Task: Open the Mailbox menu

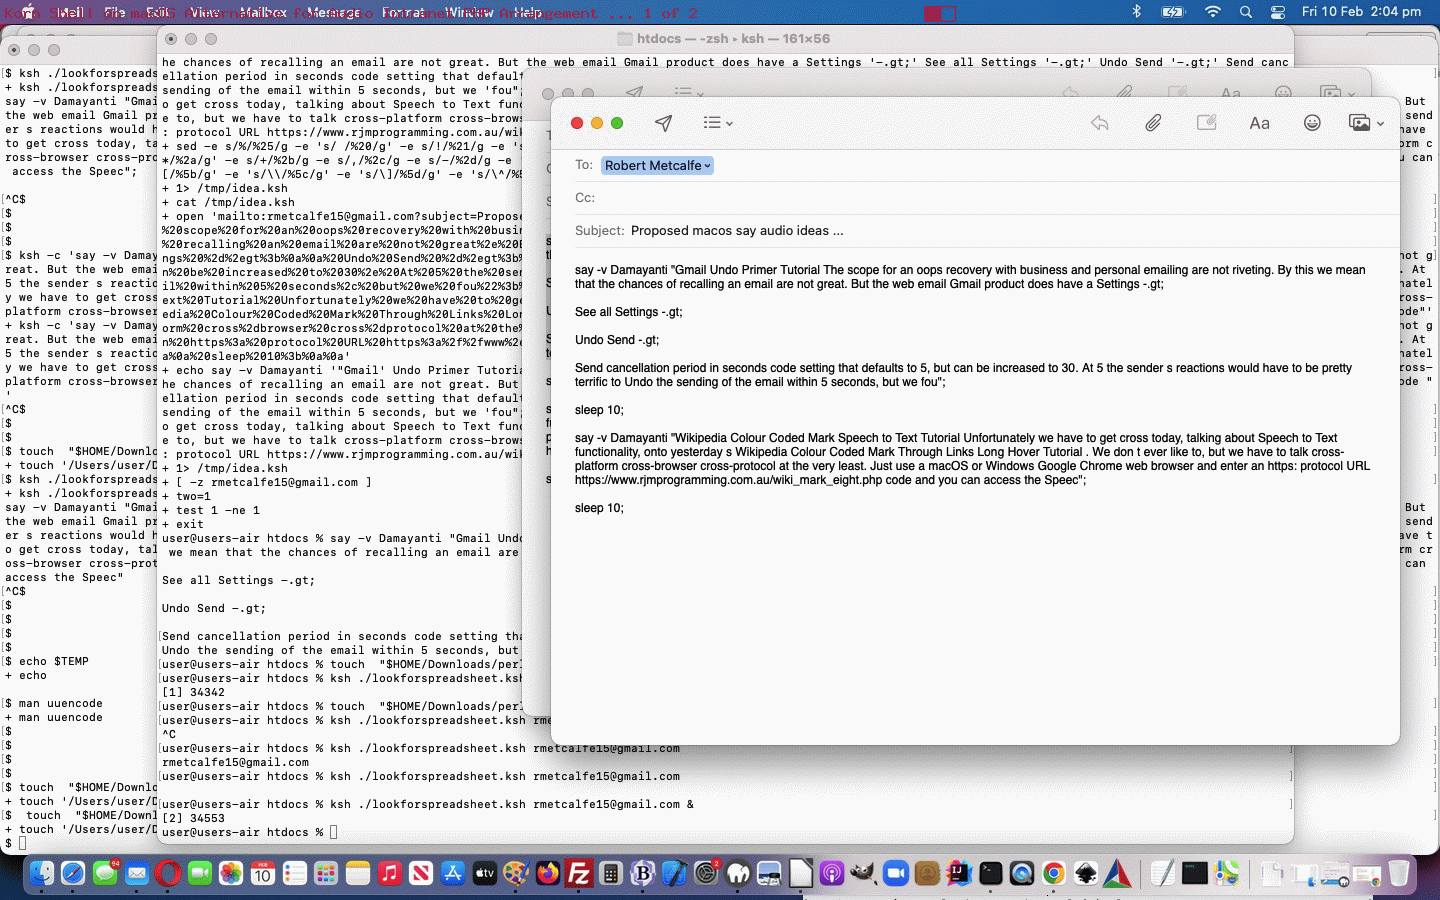Action: coord(263,12)
